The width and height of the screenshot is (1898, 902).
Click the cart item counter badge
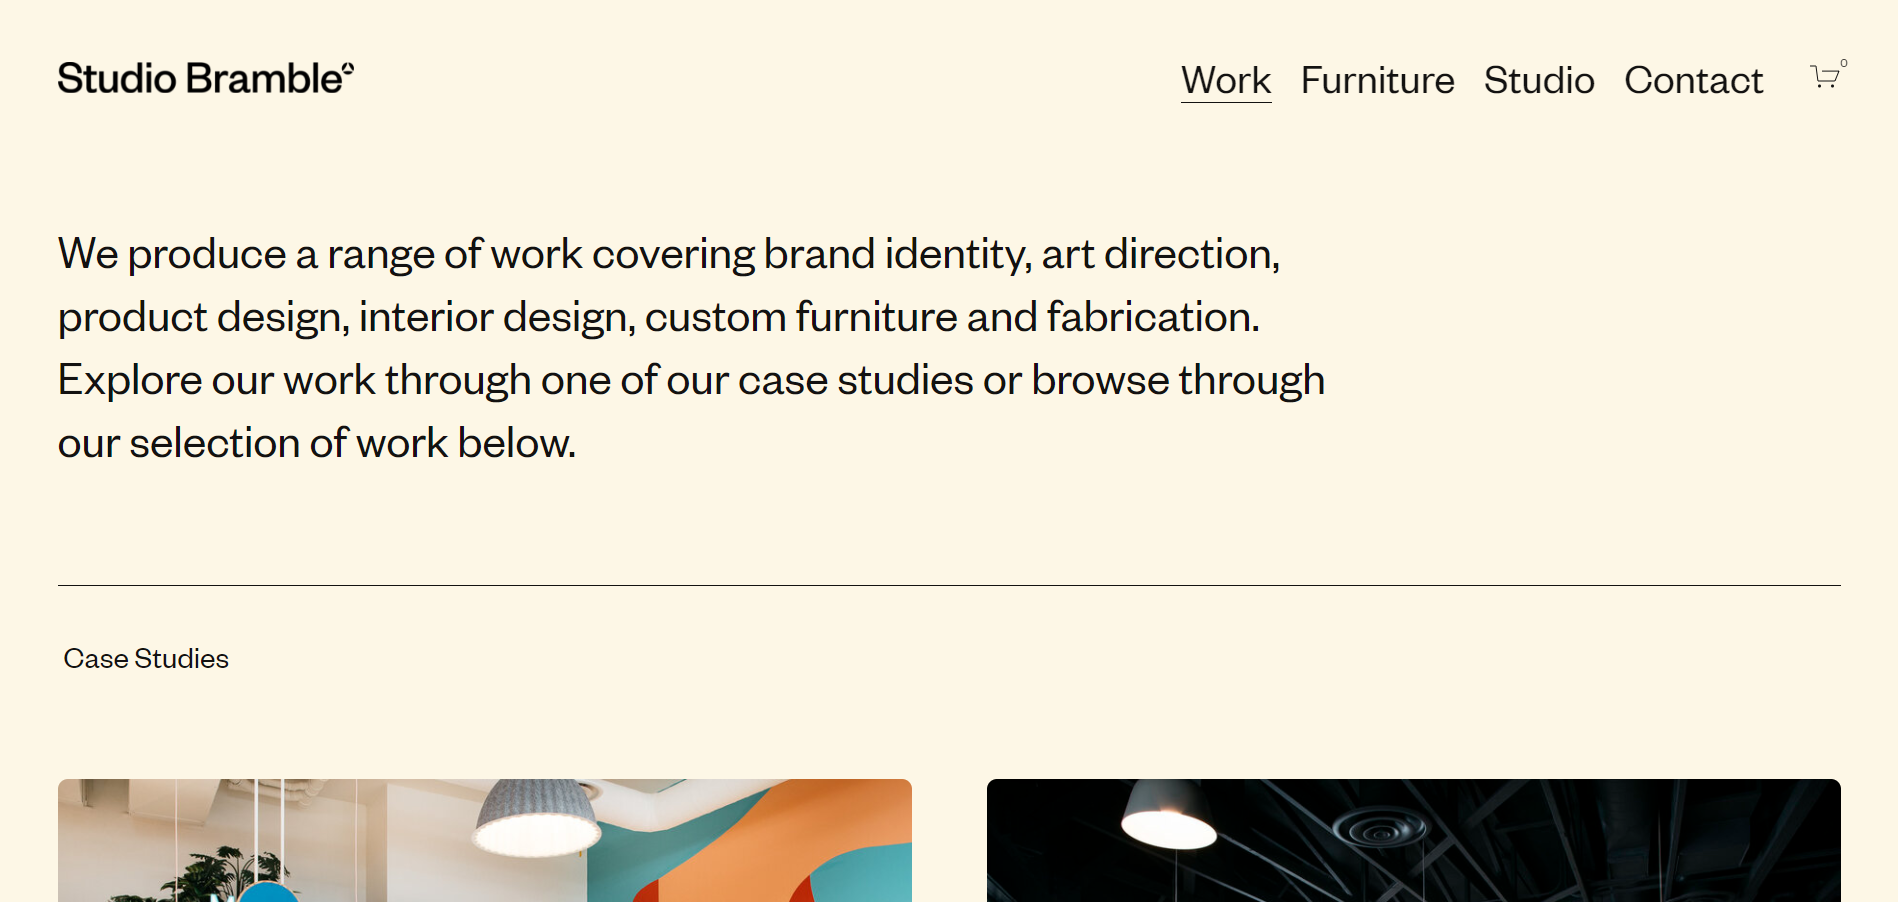tap(1843, 62)
